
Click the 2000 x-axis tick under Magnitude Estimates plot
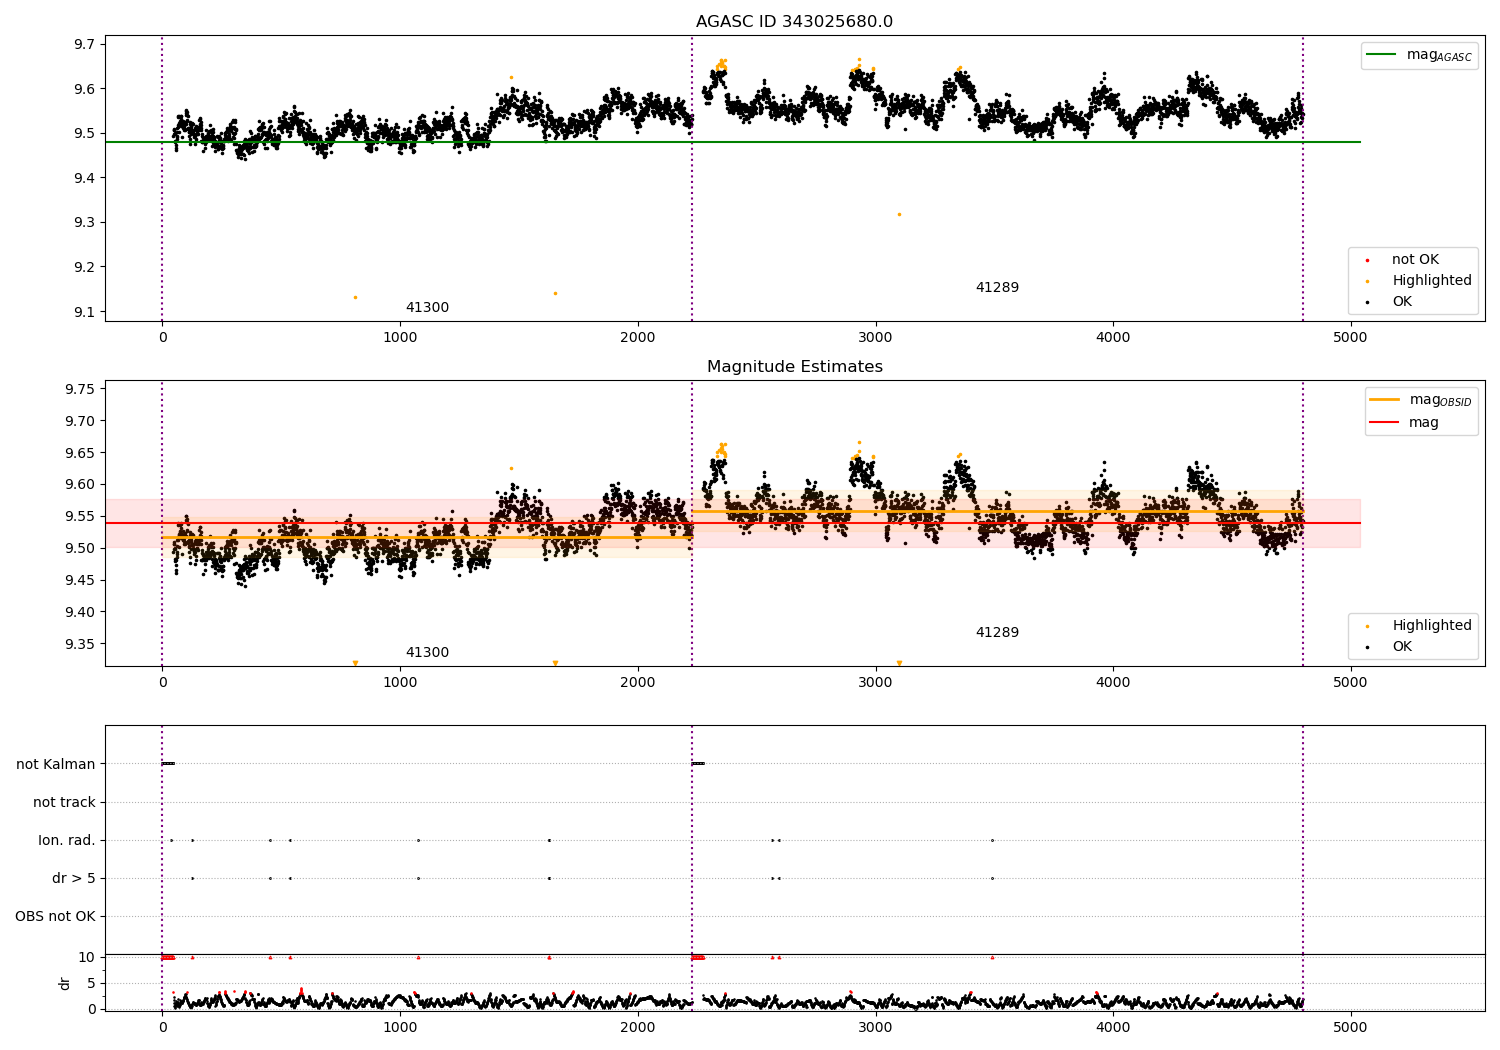pyautogui.click(x=637, y=682)
